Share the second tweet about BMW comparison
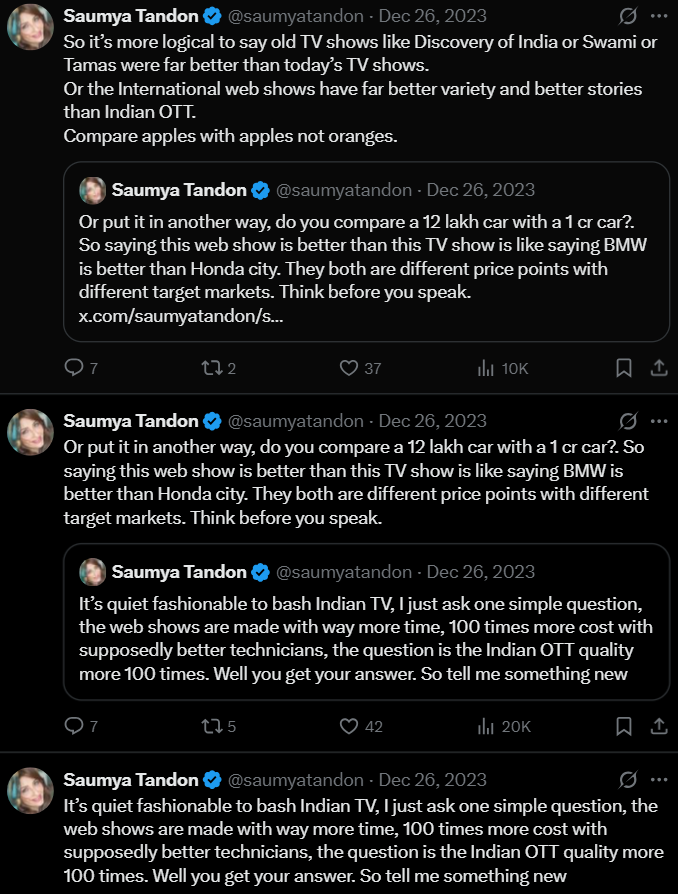The image size is (678, 894). tap(659, 726)
